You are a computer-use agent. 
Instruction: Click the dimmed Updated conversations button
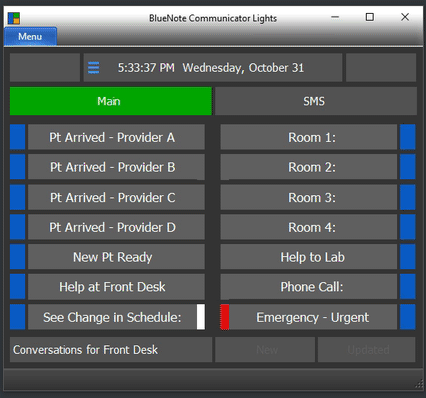[367, 350]
